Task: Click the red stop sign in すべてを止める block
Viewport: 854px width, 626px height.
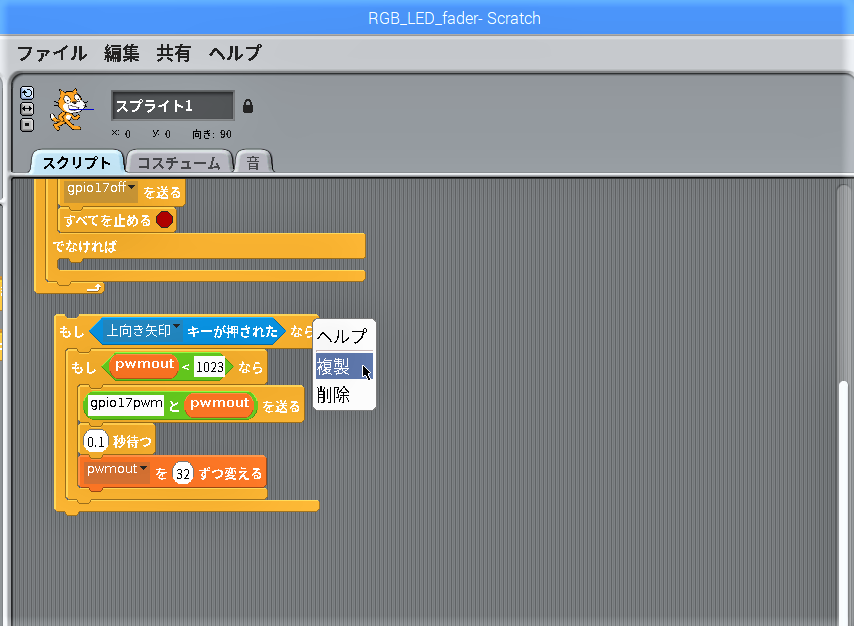Action: (x=164, y=220)
